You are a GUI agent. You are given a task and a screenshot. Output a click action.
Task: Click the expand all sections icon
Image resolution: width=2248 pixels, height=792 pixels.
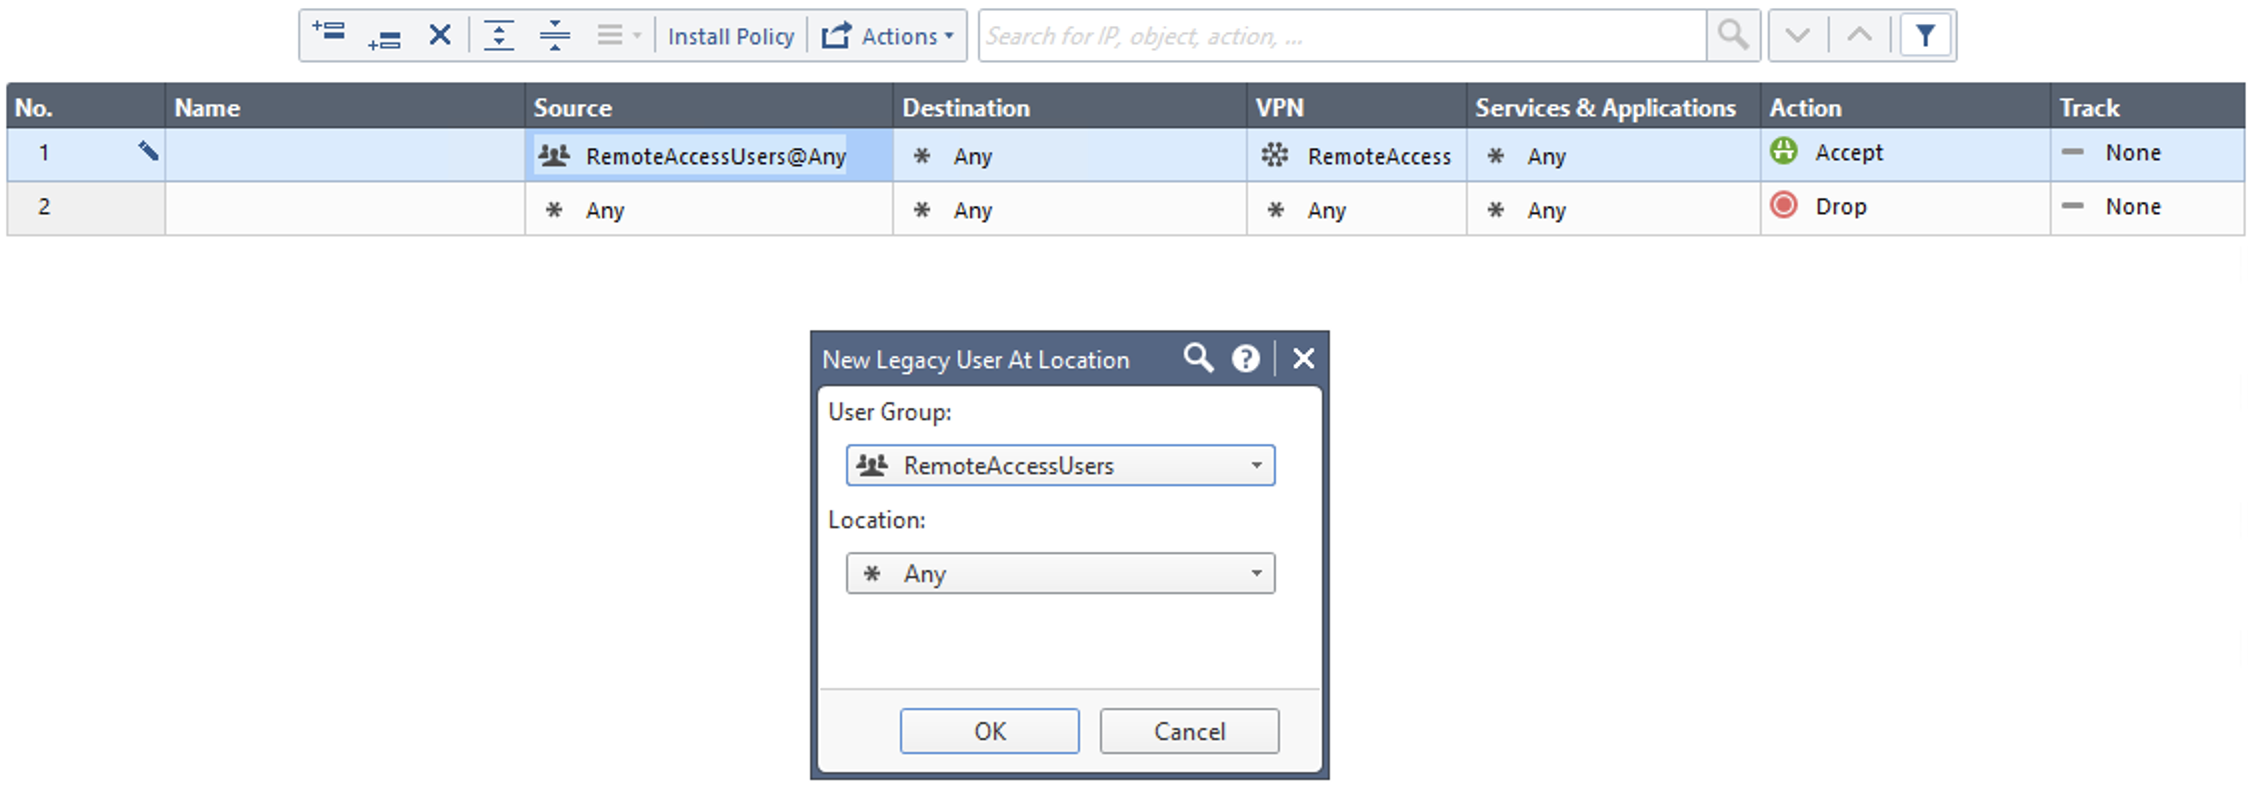pos(498,36)
